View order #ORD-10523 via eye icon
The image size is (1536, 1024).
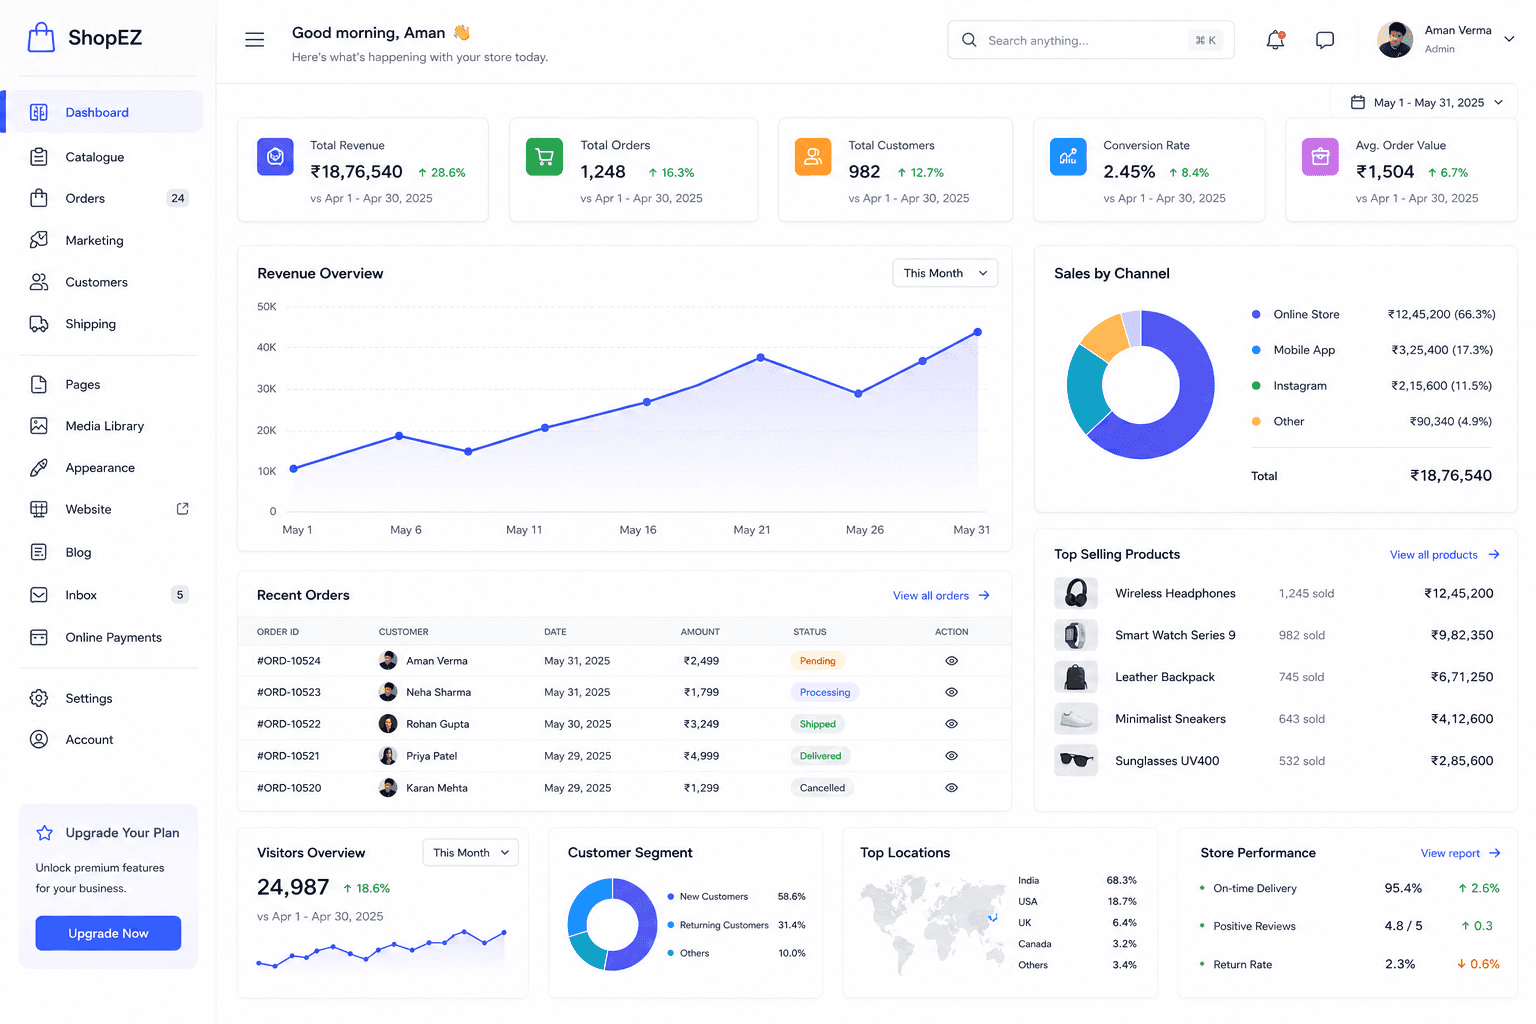click(x=951, y=692)
